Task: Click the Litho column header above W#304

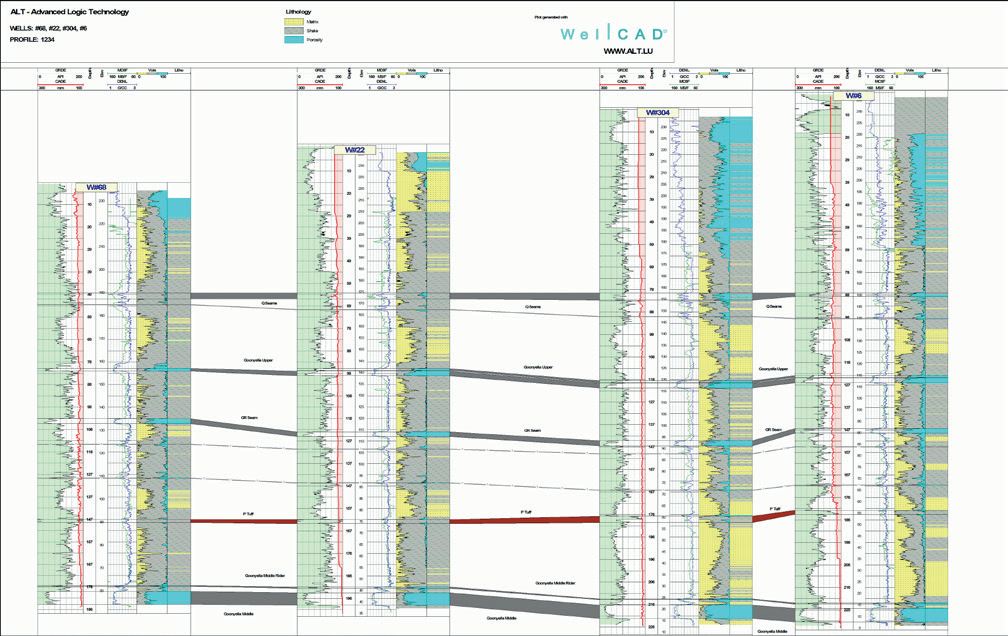Action: click(x=741, y=69)
